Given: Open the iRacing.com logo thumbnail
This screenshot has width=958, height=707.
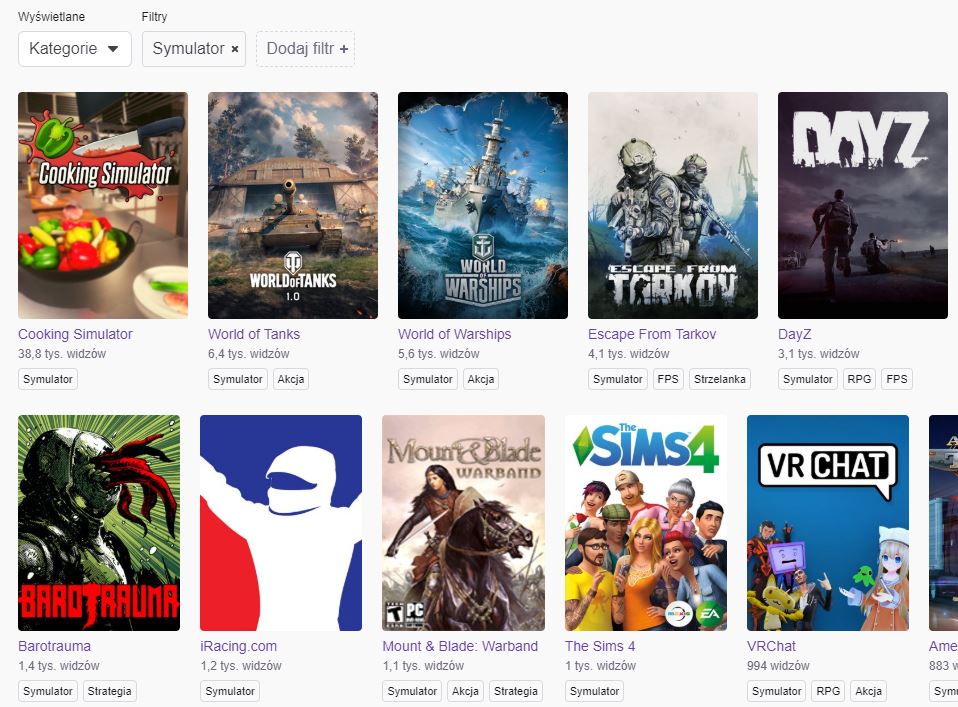Looking at the screenshot, I should pyautogui.click(x=281, y=523).
